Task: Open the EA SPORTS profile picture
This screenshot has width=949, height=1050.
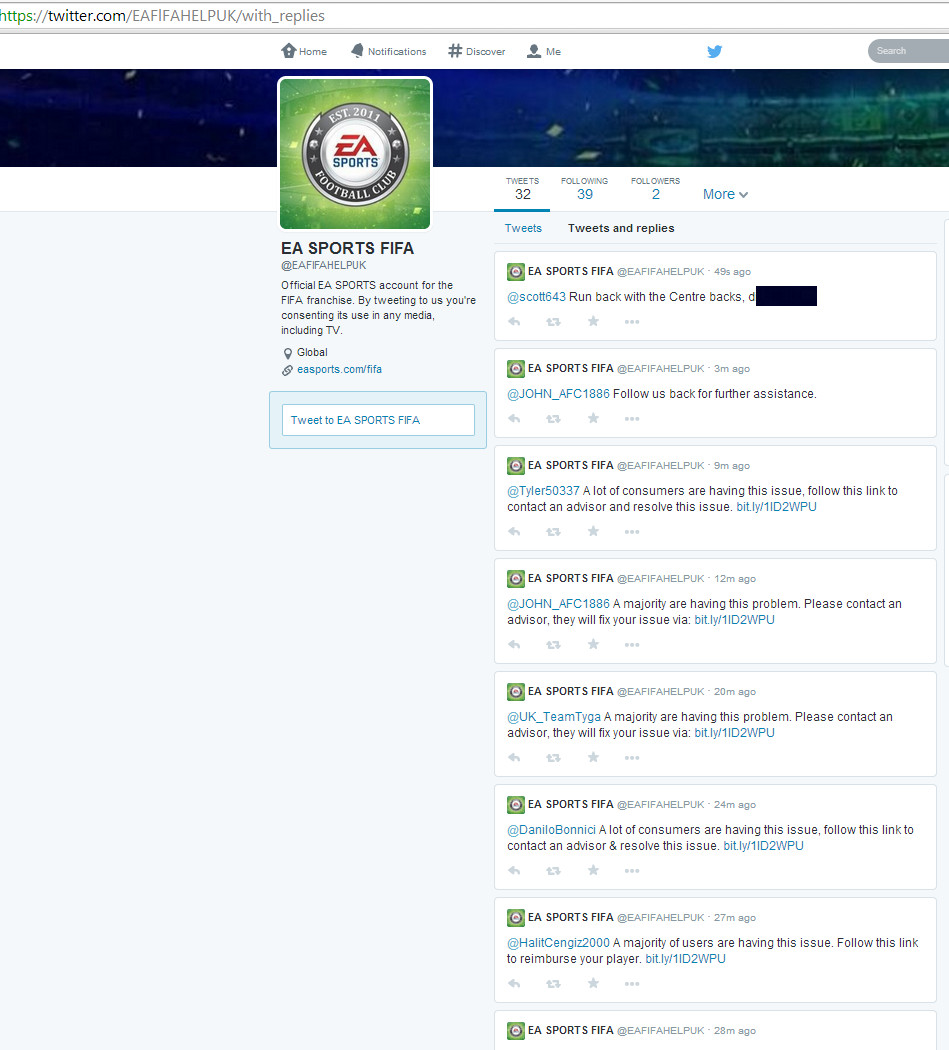Action: tap(355, 153)
